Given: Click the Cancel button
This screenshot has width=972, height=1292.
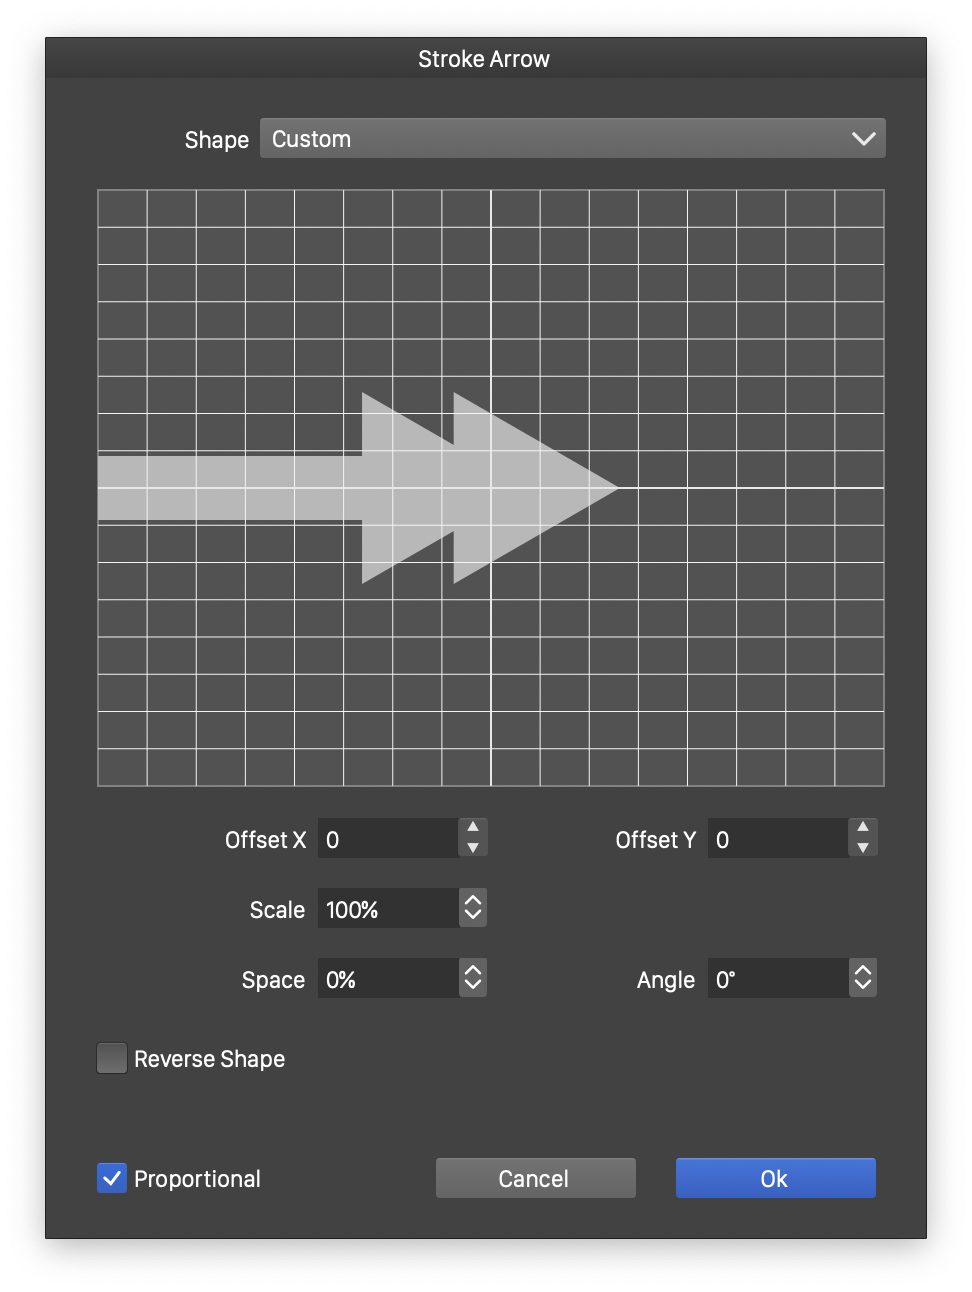Looking at the screenshot, I should (535, 1178).
